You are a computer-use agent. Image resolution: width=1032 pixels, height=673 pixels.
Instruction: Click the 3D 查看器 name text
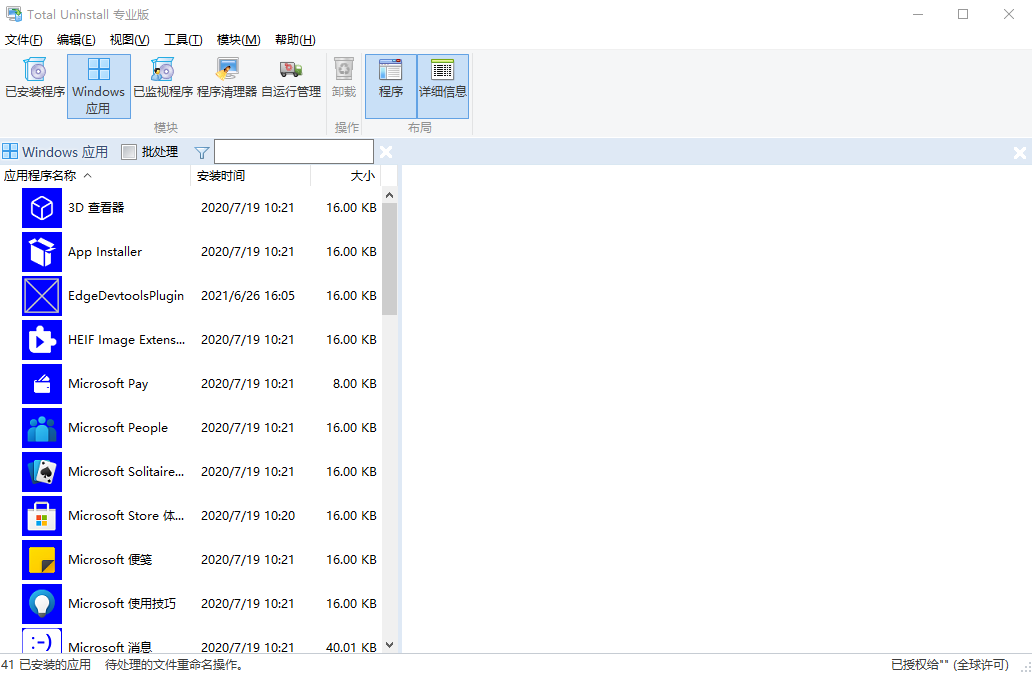click(x=96, y=208)
